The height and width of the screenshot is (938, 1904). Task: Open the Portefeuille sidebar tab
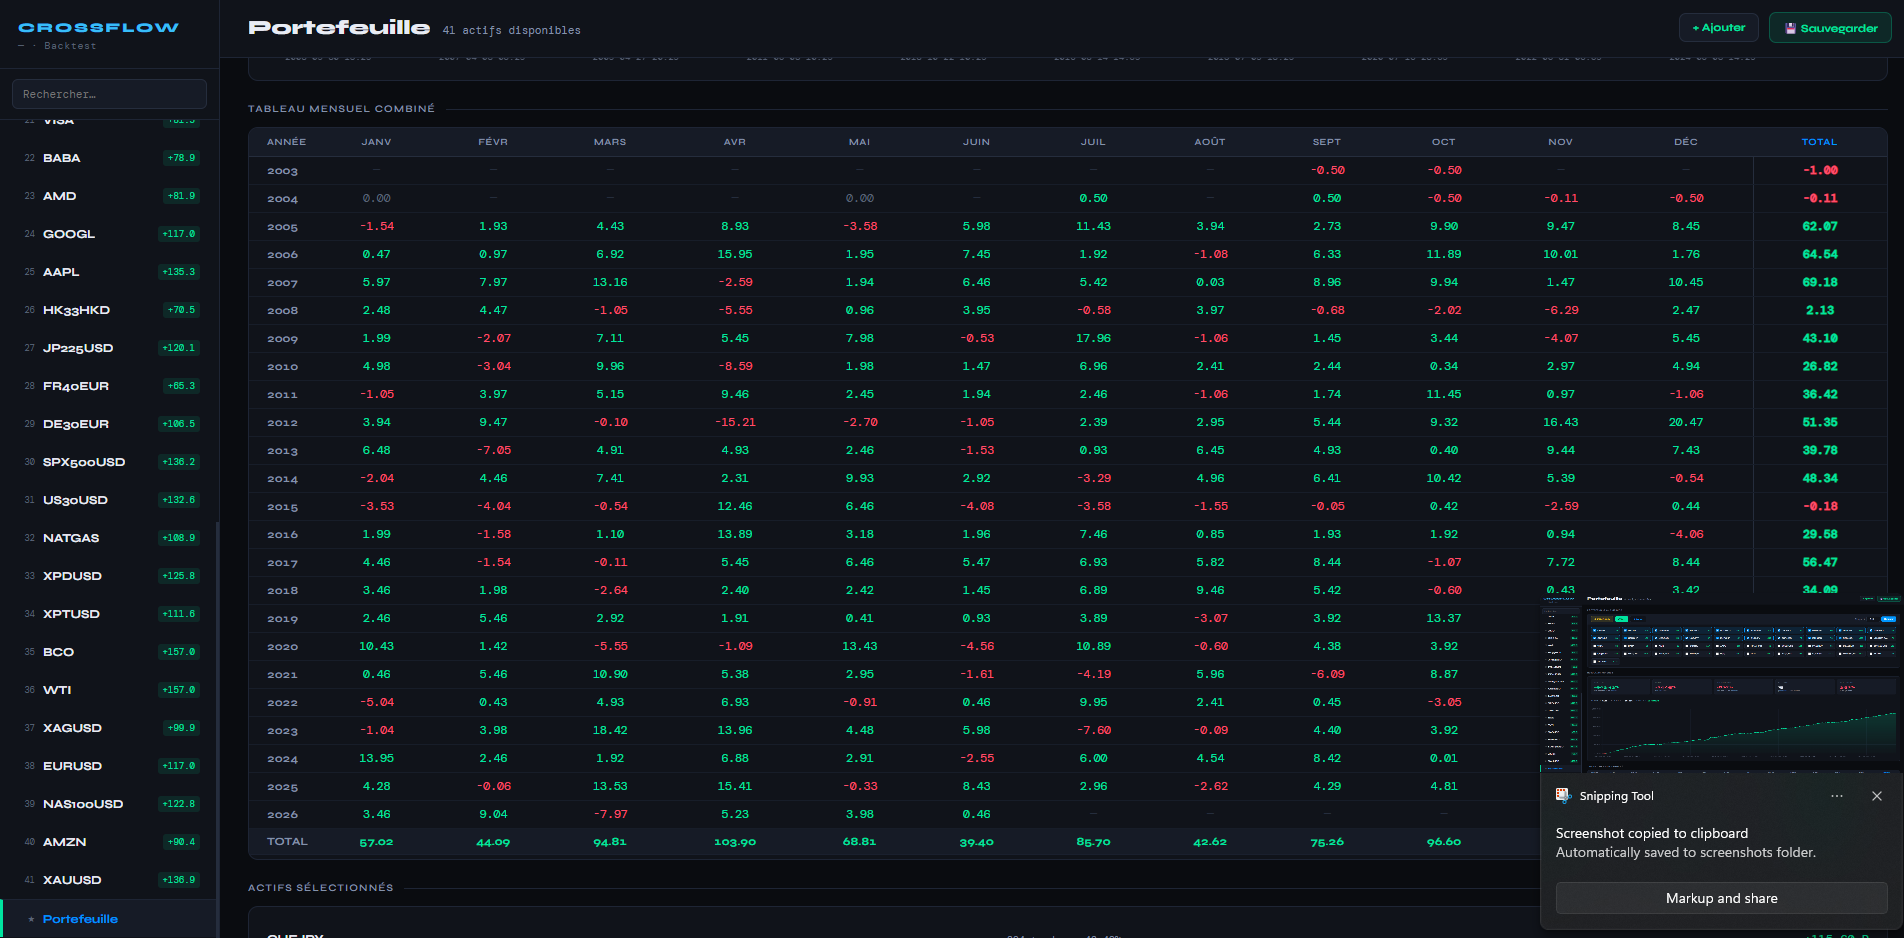tap(109, 919)
